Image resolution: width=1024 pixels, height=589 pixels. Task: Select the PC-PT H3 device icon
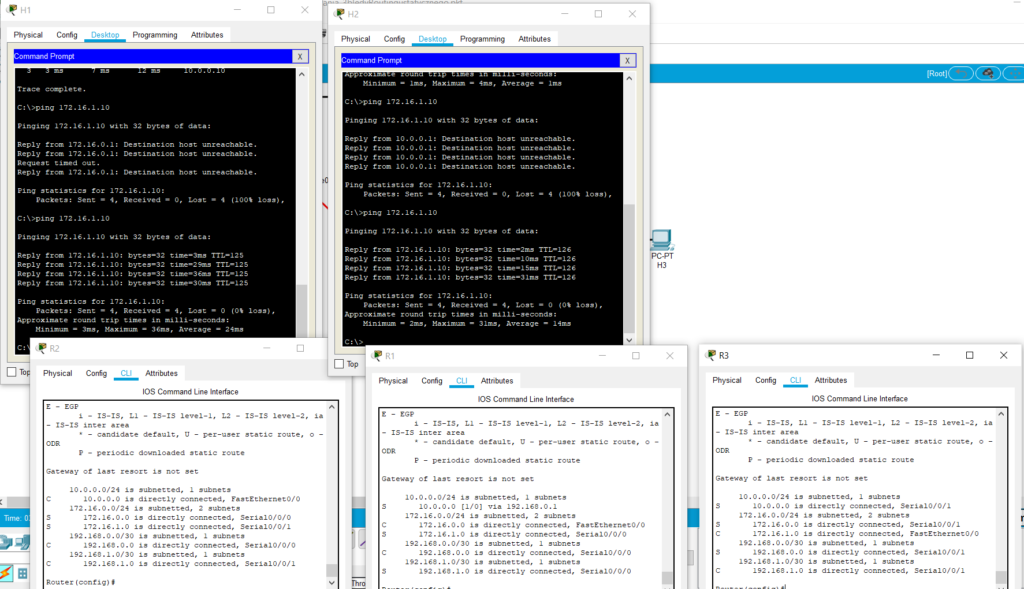pos(660,241)
